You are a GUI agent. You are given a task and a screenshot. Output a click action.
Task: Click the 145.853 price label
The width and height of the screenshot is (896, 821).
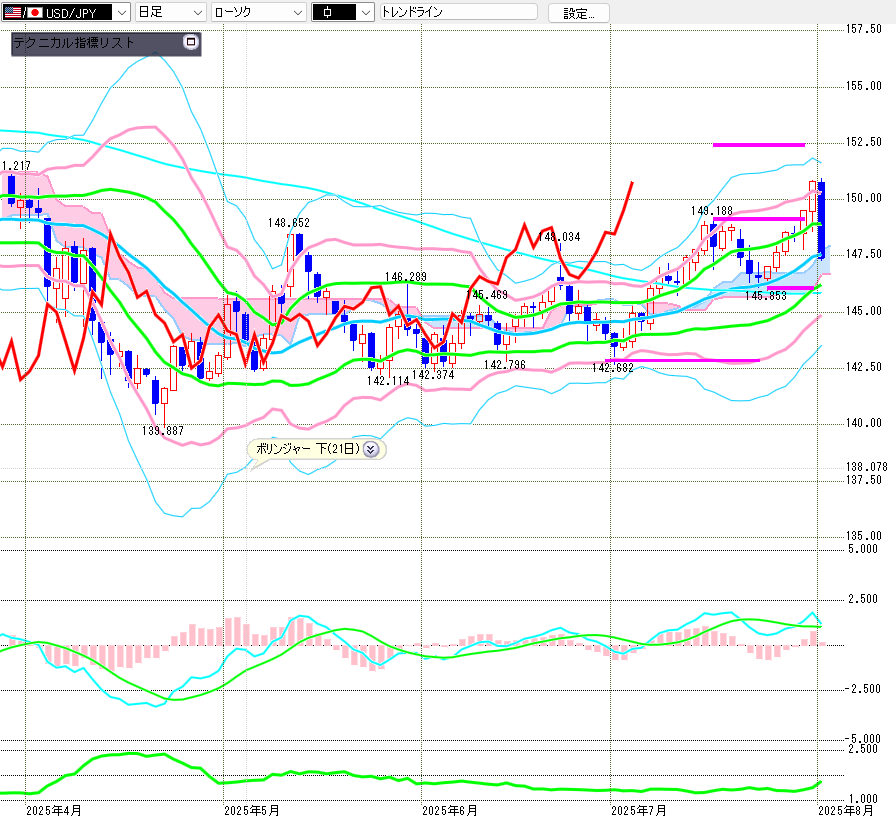766,296
